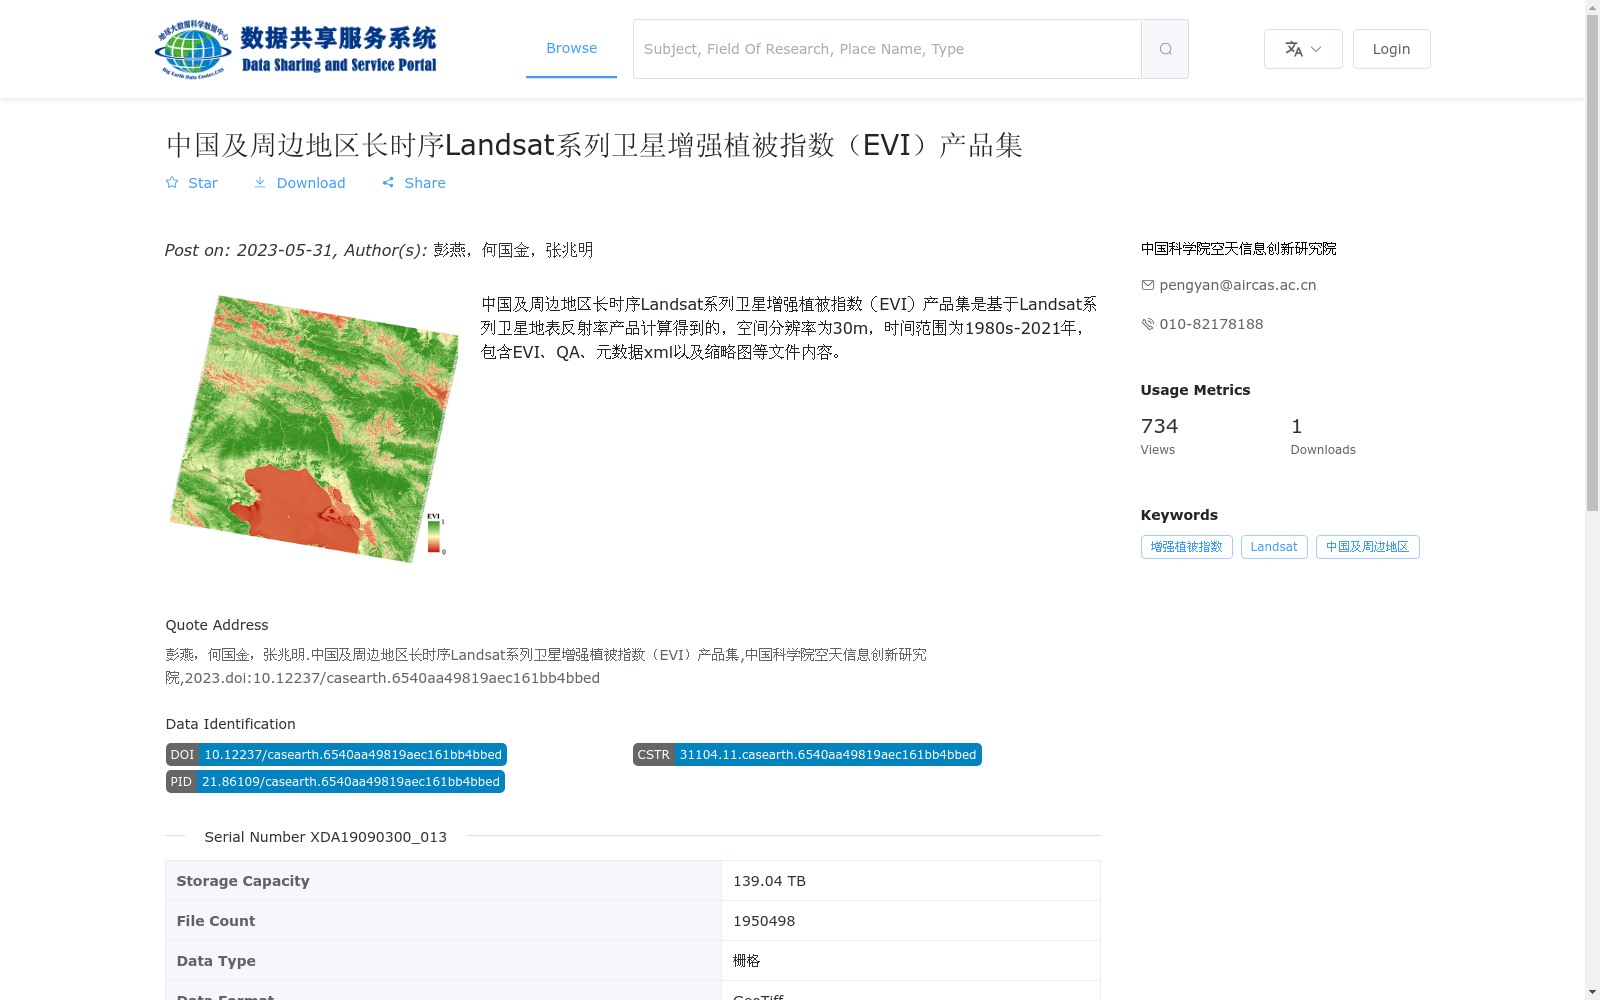Focus the subject search input field
This screenshot has width=1600, height=1000.
887,49
